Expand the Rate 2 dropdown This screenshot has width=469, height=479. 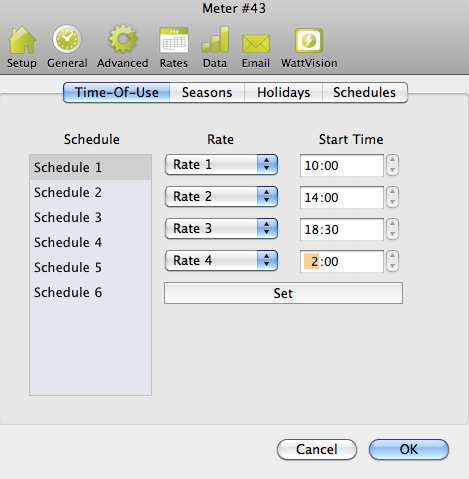point(221,196)
